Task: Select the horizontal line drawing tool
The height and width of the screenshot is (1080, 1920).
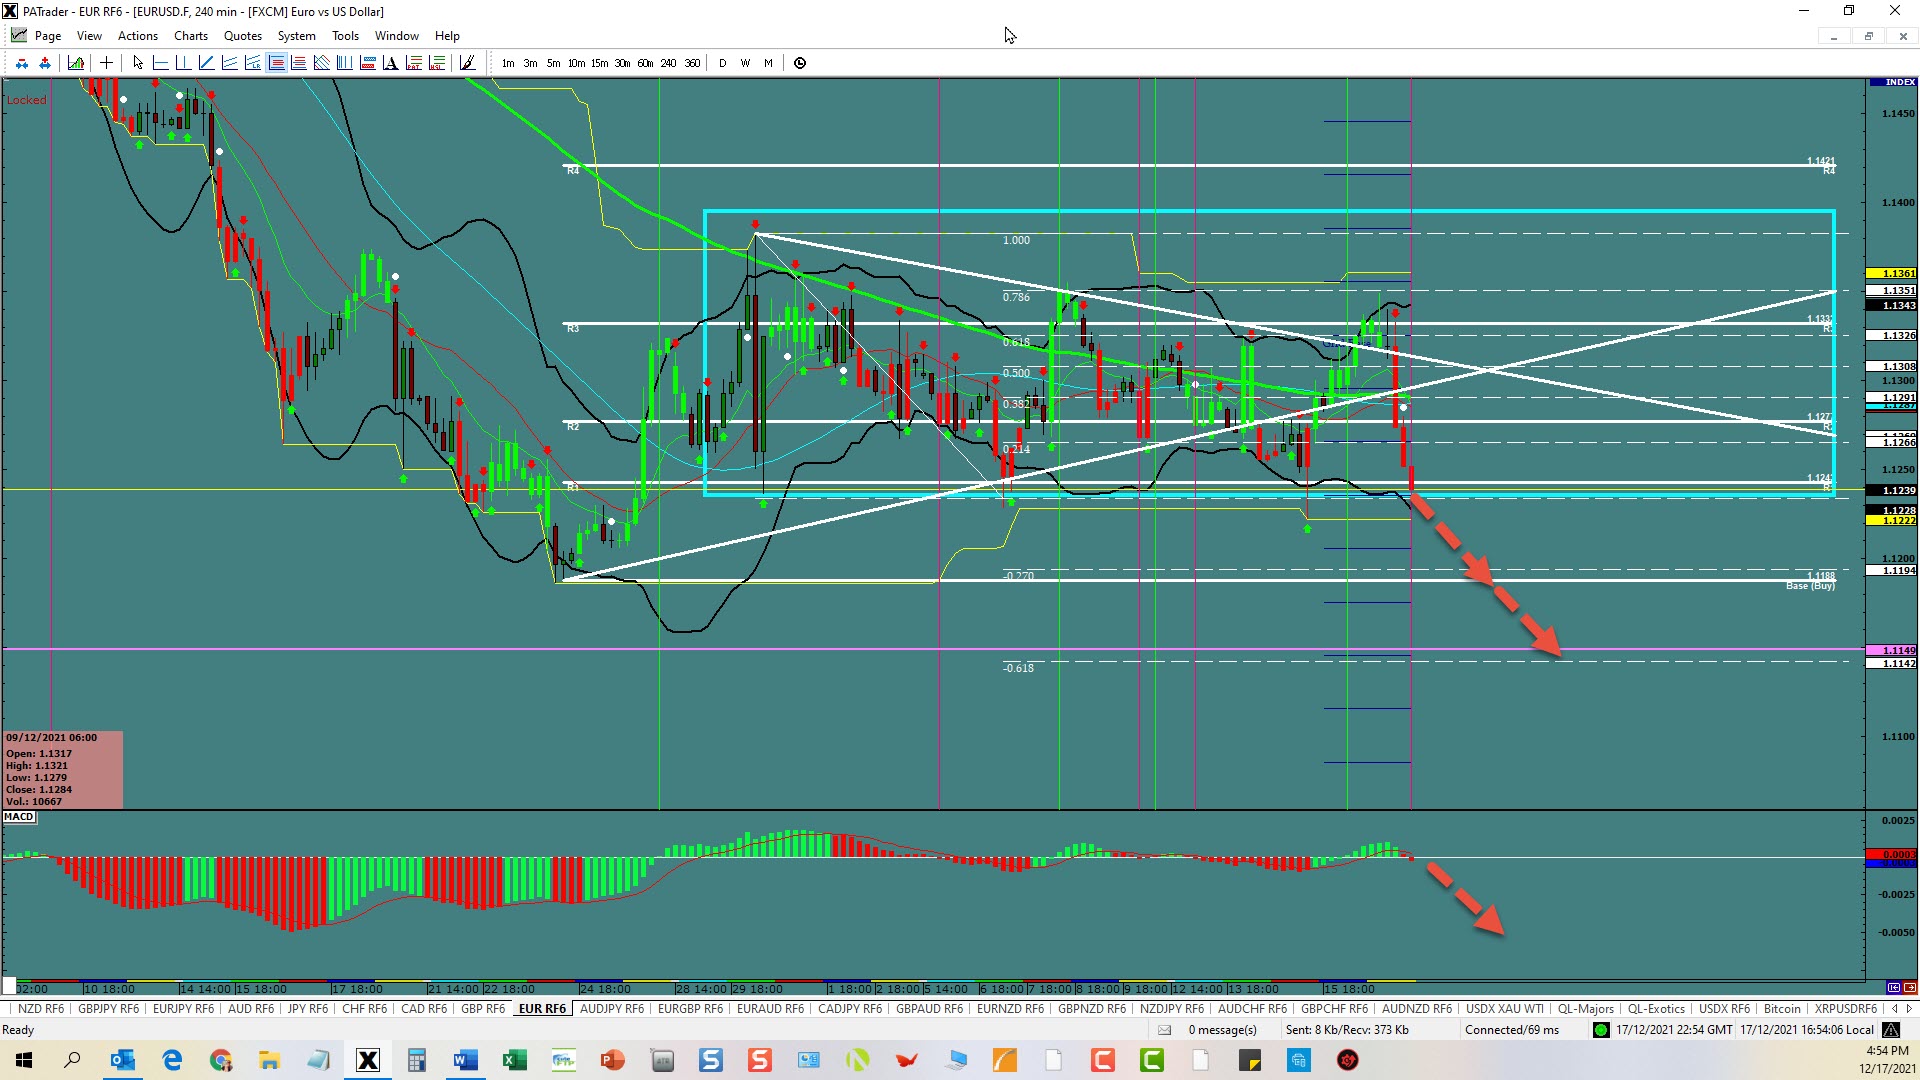Action: (160, 63)
